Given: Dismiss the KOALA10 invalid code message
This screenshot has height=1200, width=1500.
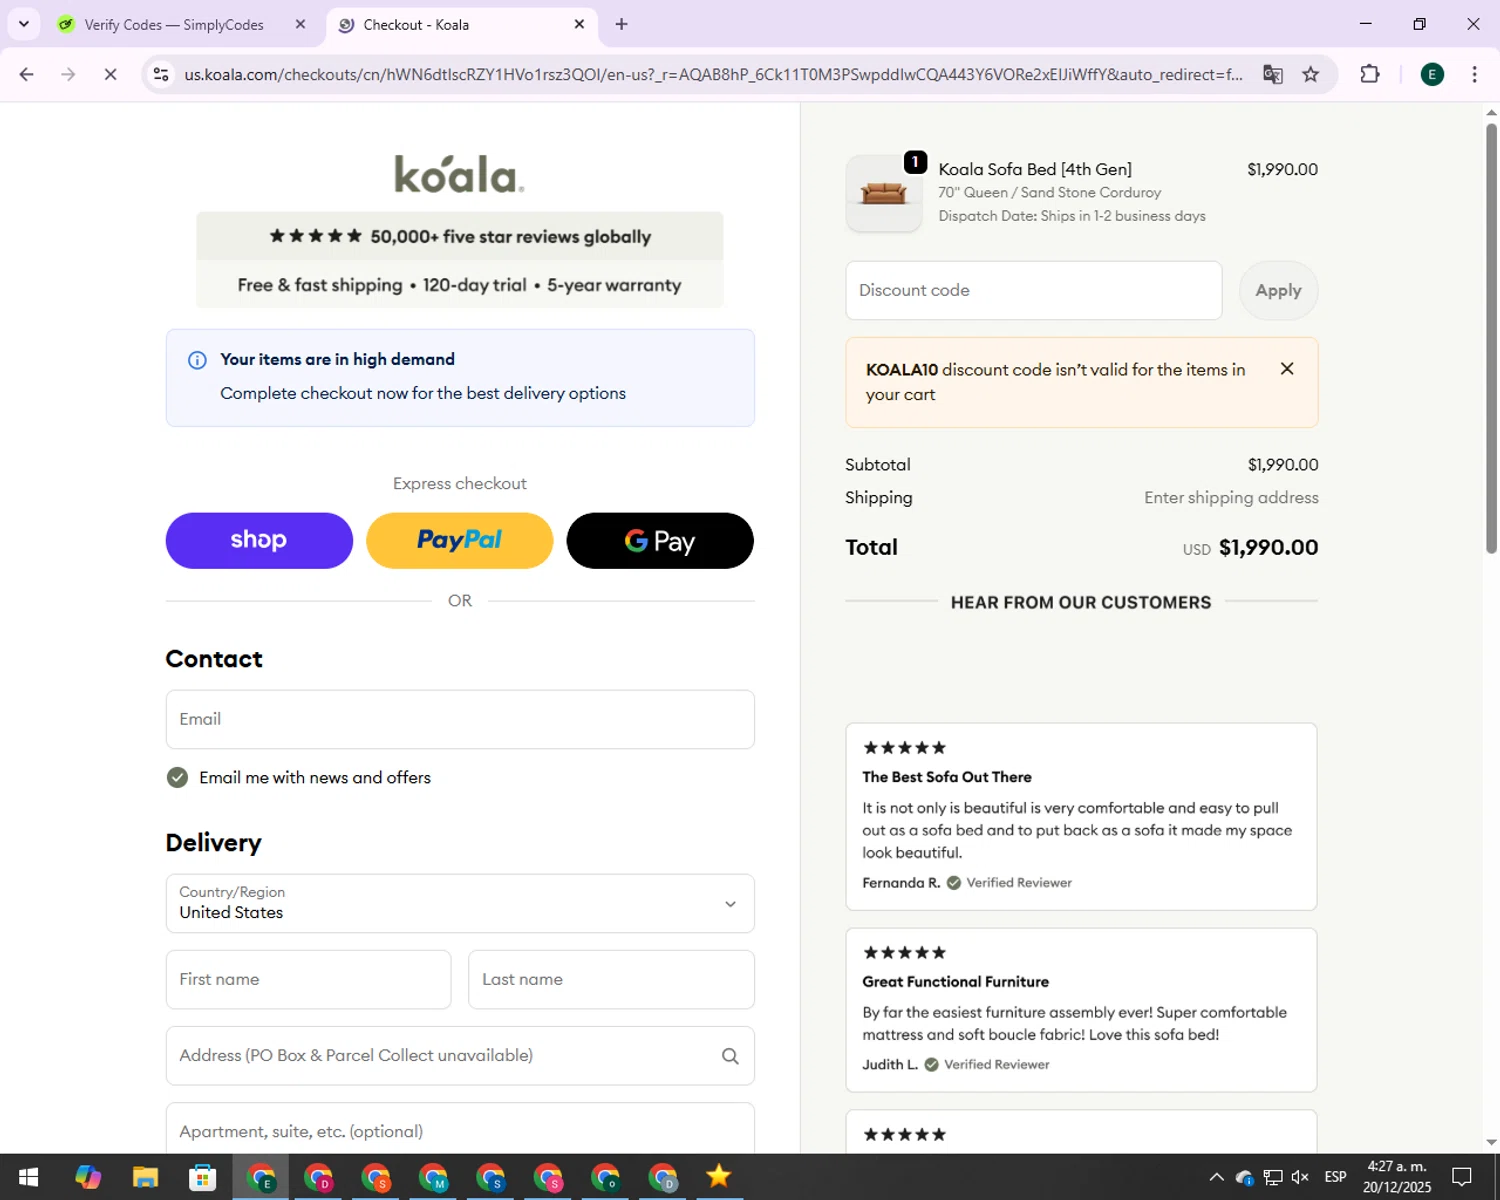Looking at the screenshot, I should 1287,369.
